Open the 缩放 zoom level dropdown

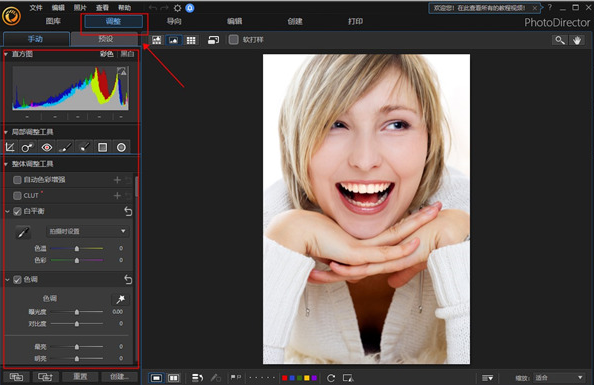point(559,377)
